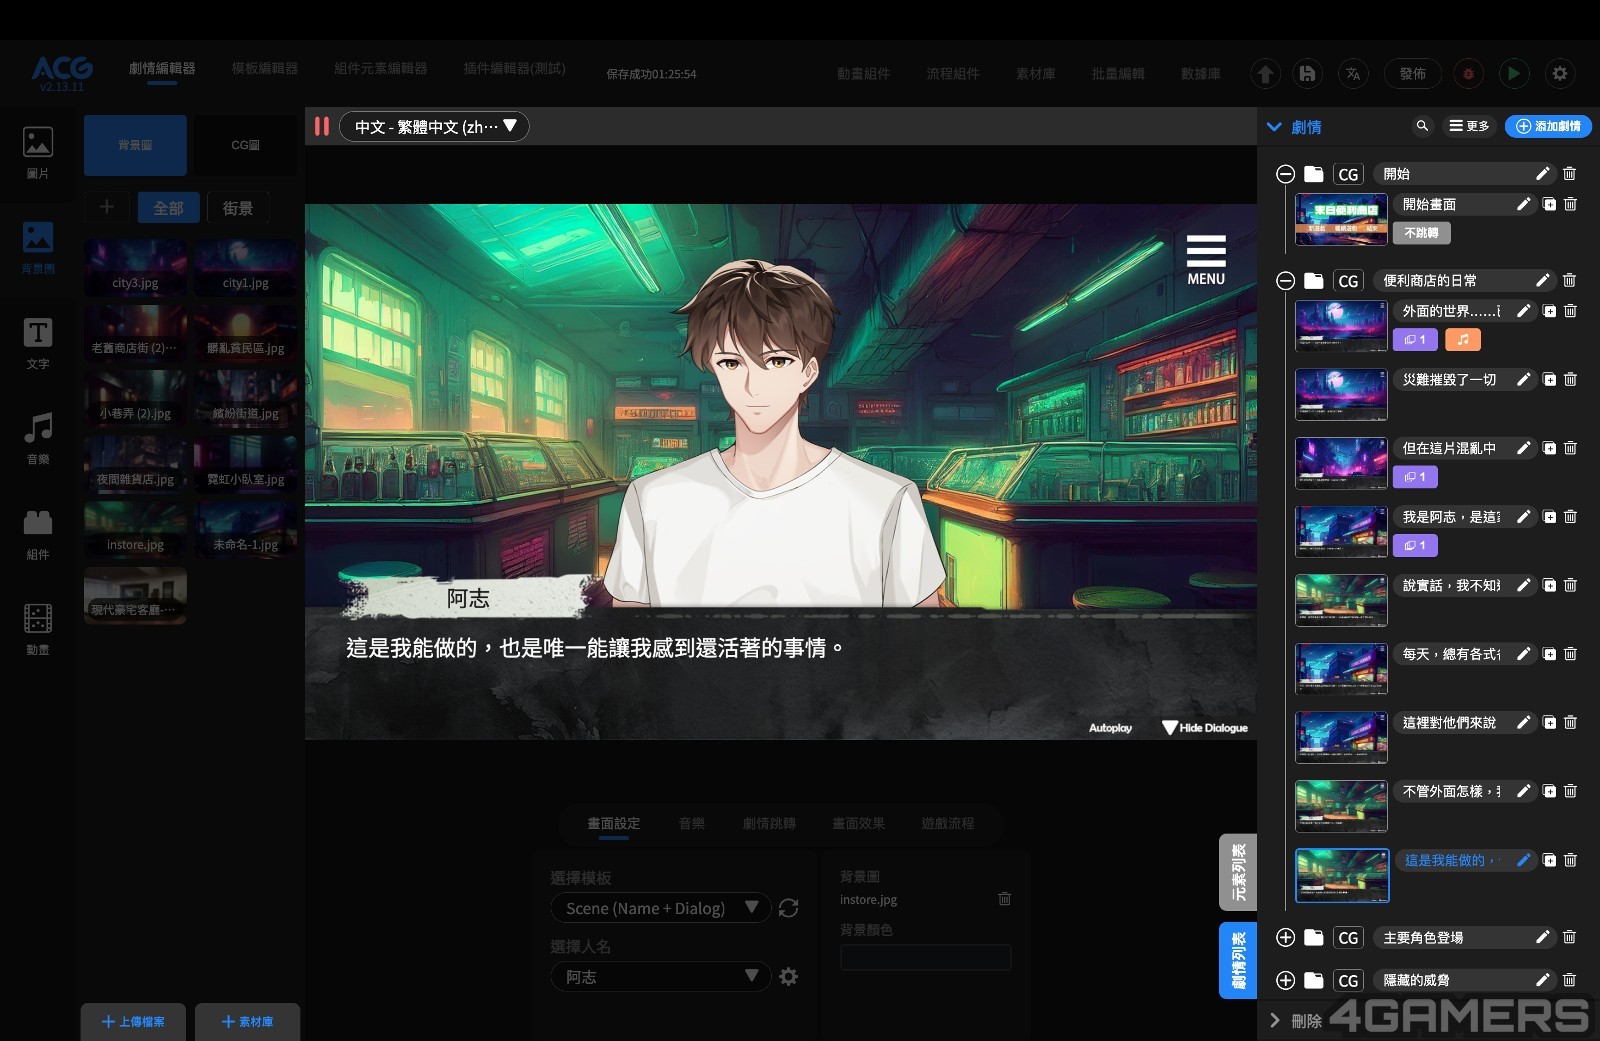Click the 不跳轉 tag under 開始畫面

pyautogui.click(x=1421, y=233)
